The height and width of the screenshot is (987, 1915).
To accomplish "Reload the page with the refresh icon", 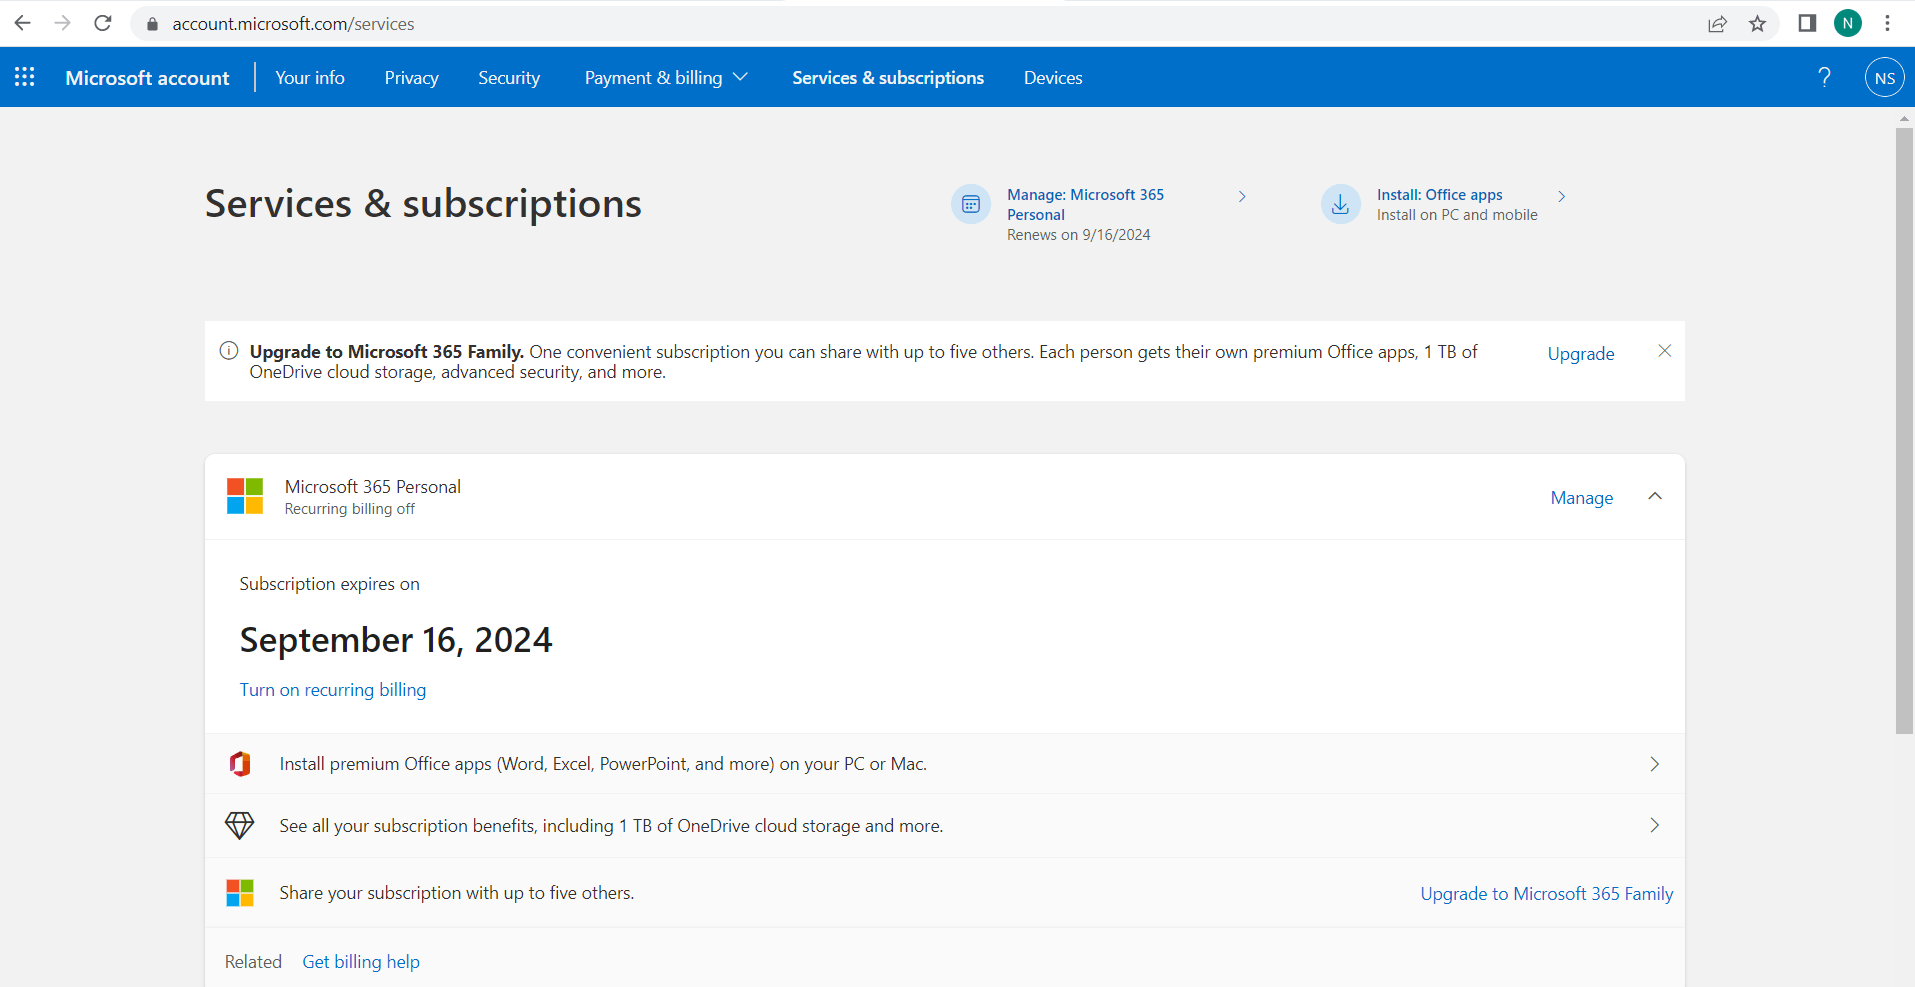I will click(x=102, y=23).
